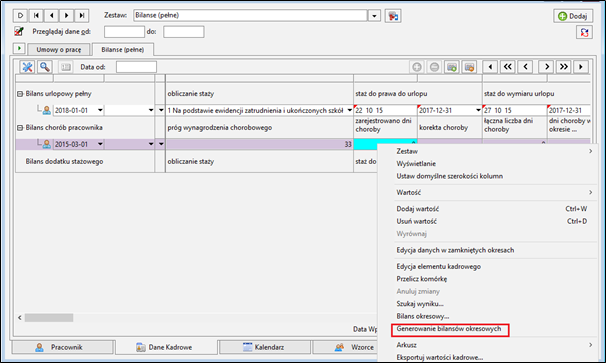The image size is (606, 363).
Task: Click the remove column orange icon
Action: [470, 67]
